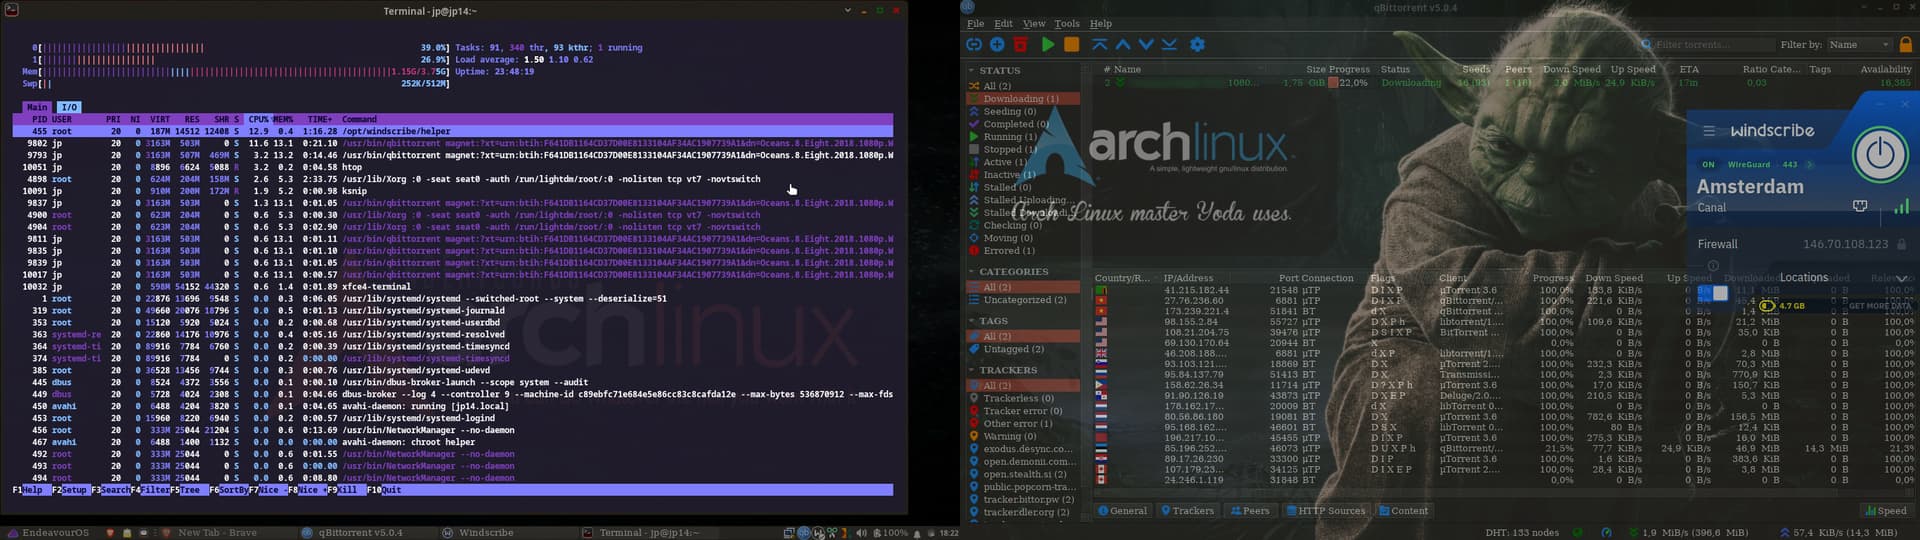Click the Speed graph button
This screenshot has height=540, width=1920.
1885,511
